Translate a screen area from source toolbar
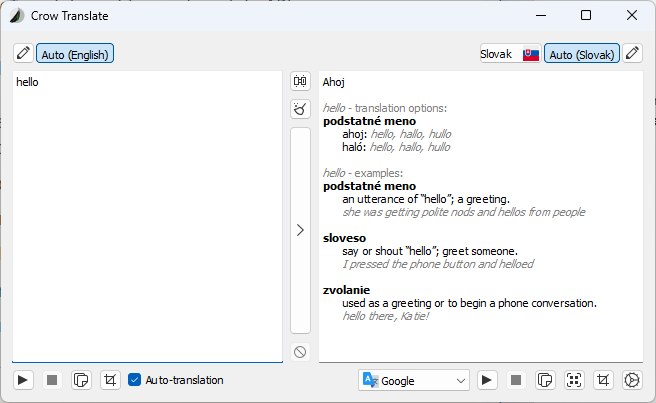The width and height of the screenshot is (656, 403). pos(110,380)
